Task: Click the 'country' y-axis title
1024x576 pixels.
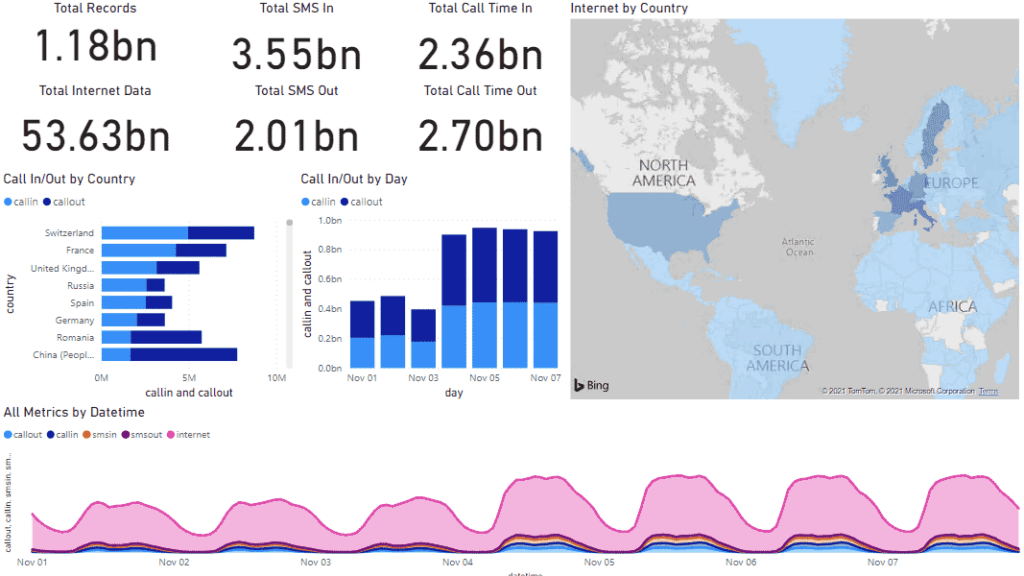Action: click(x=10, y=294)
